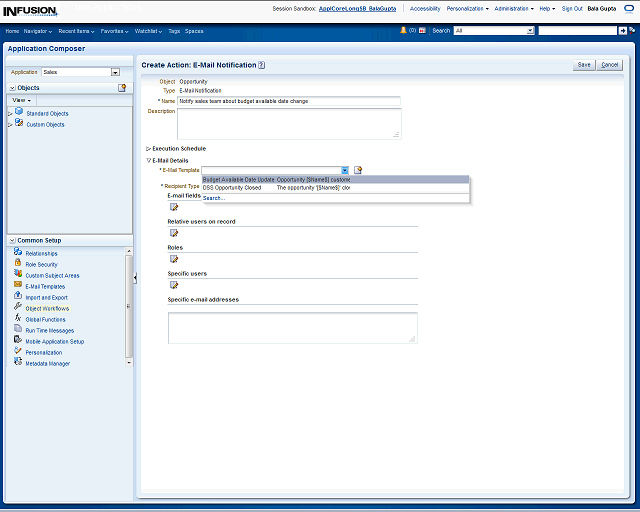
Task: Click the edit icon under Relative users on record
Action: [x=174, y=233]
